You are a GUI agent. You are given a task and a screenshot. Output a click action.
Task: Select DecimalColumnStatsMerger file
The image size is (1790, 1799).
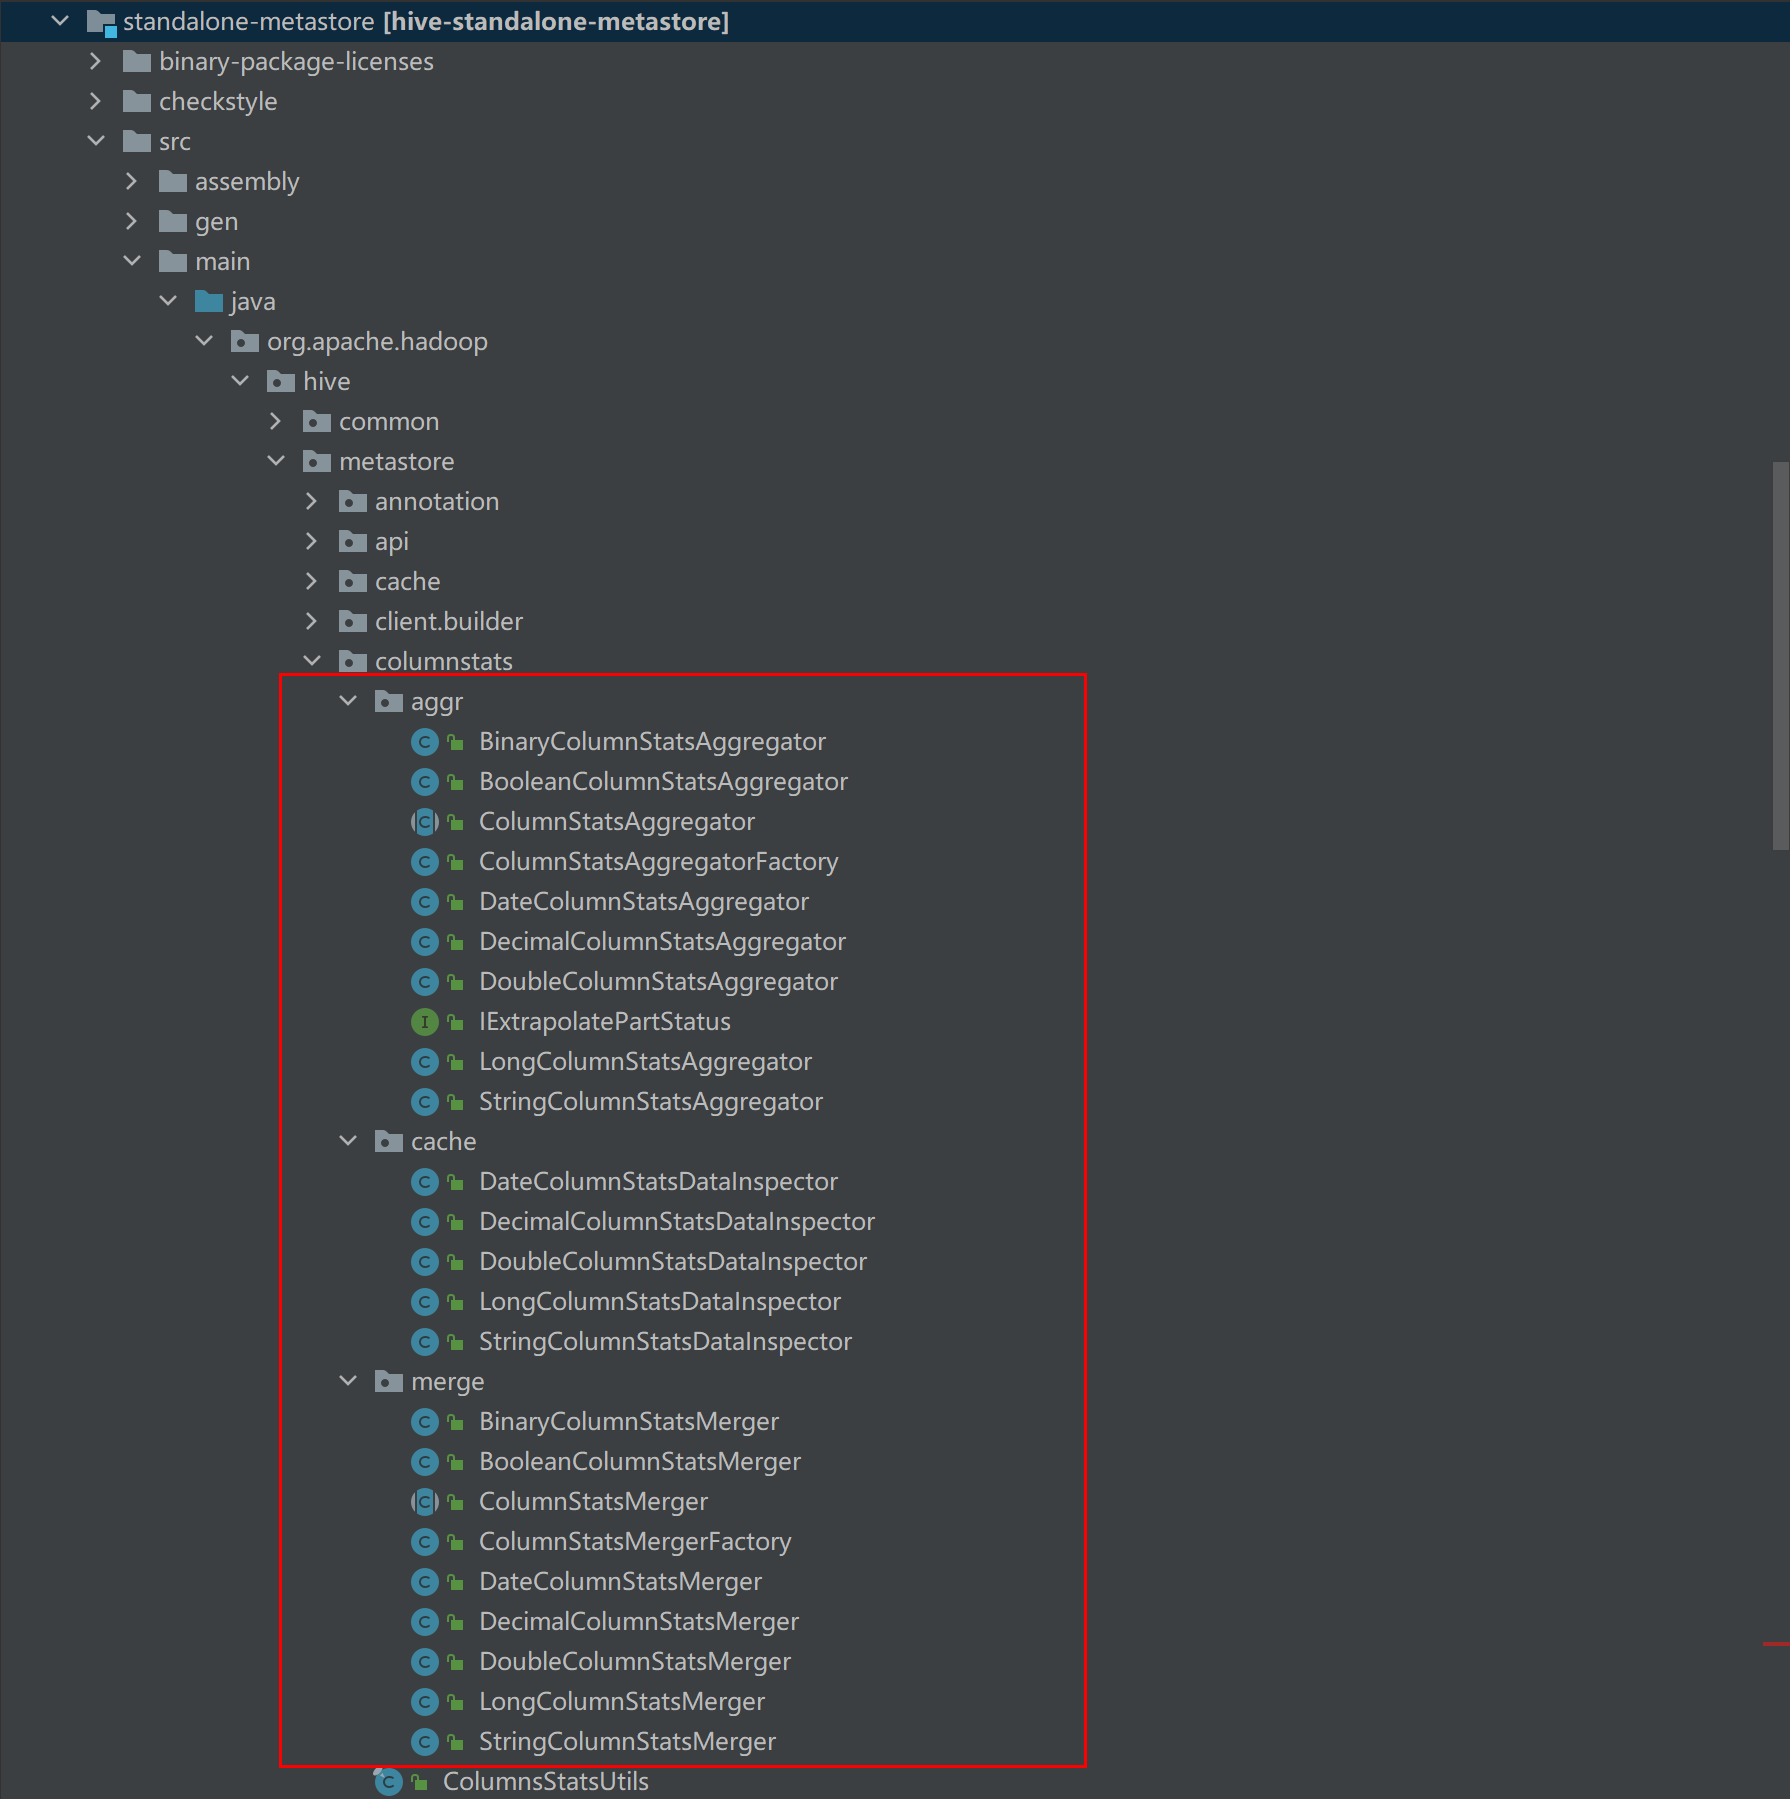click(639, 1622)
